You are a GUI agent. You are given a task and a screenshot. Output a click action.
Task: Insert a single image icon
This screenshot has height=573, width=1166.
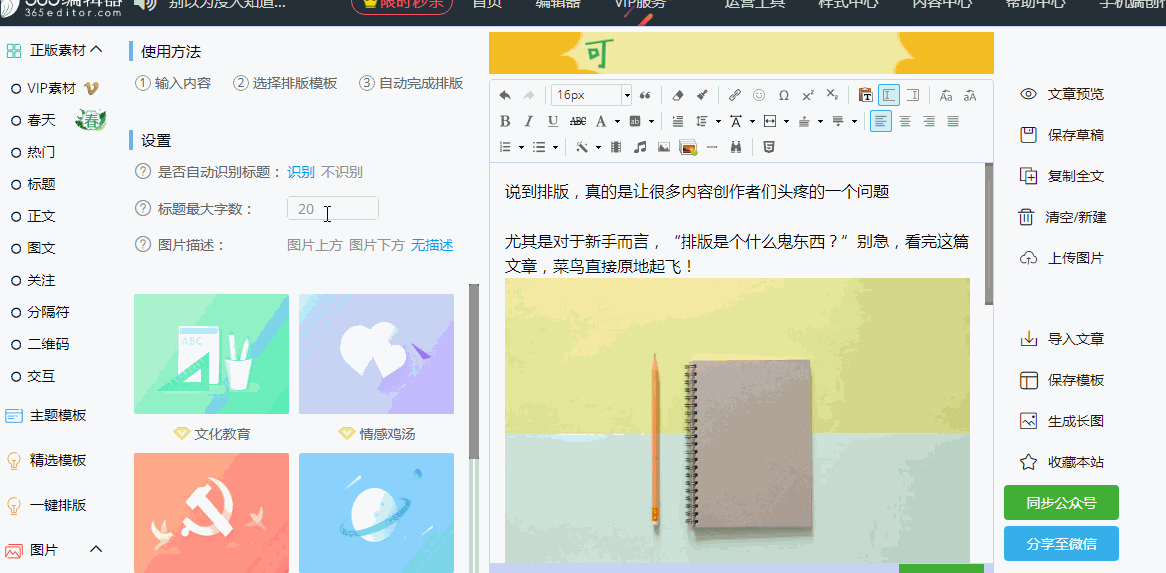tap(663, 147)
